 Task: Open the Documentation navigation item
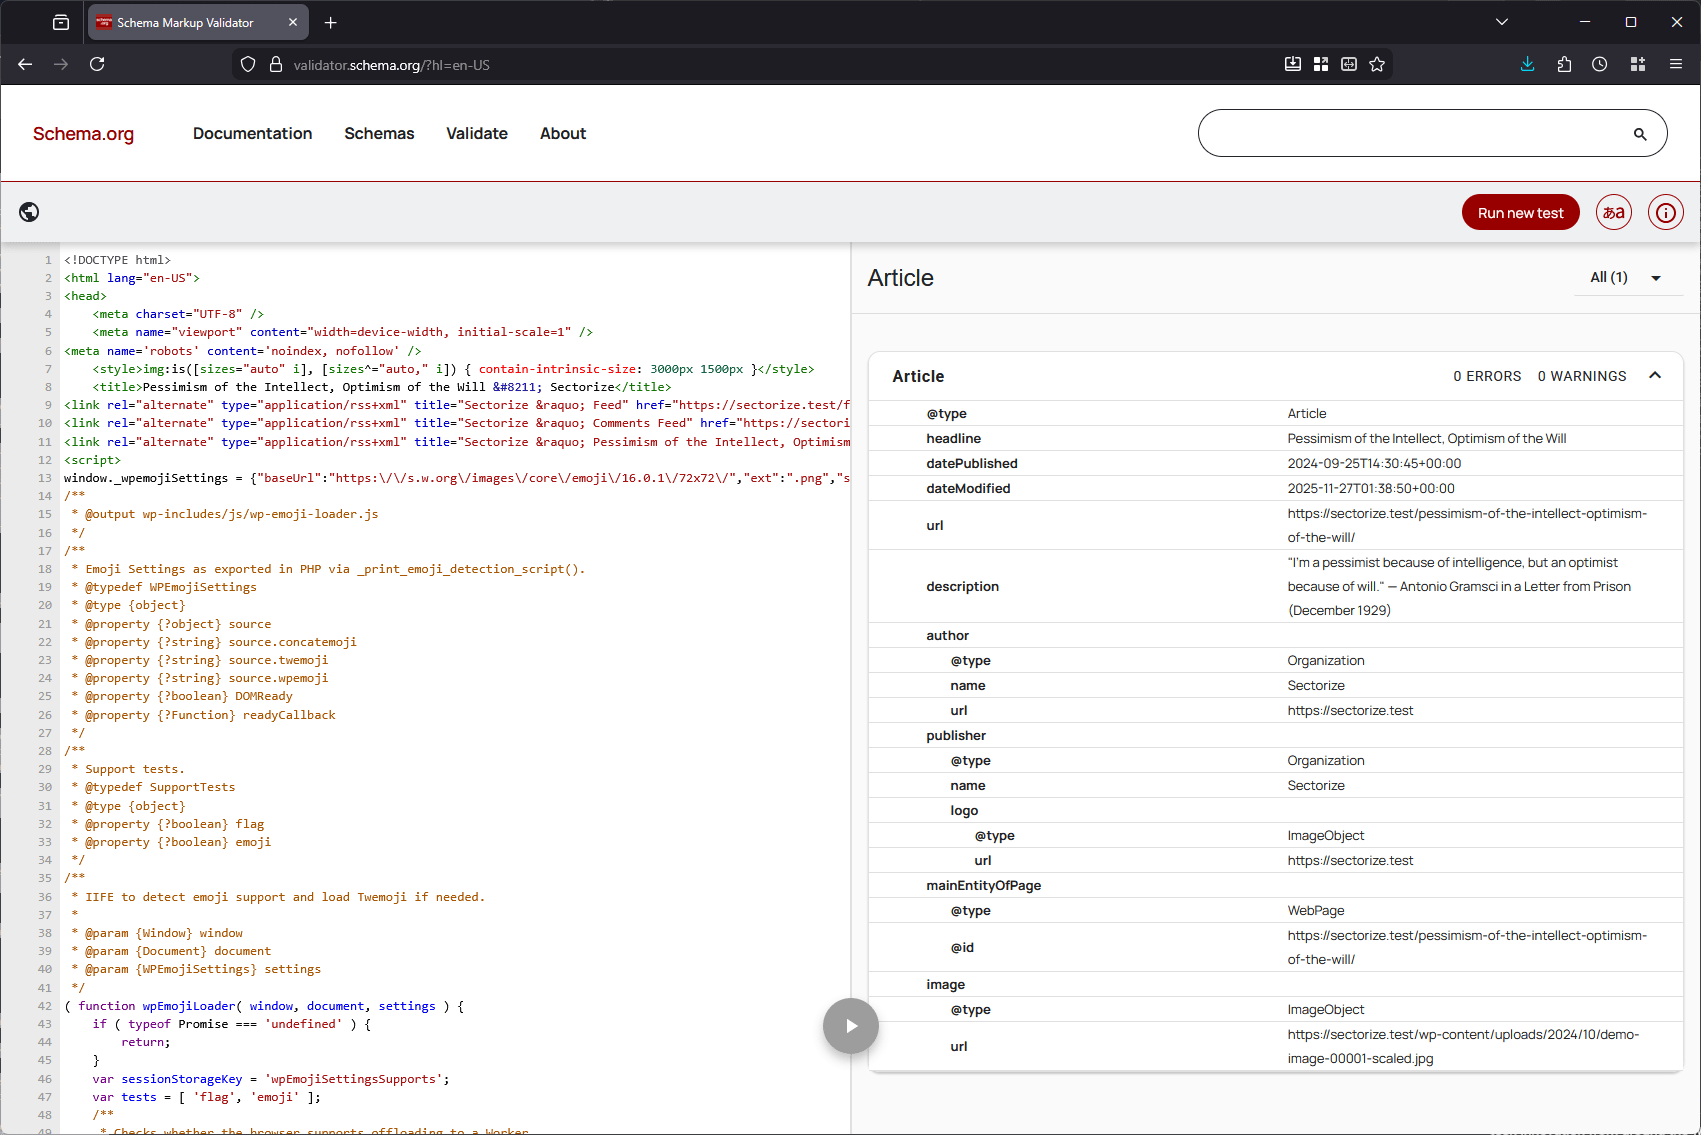252,133
